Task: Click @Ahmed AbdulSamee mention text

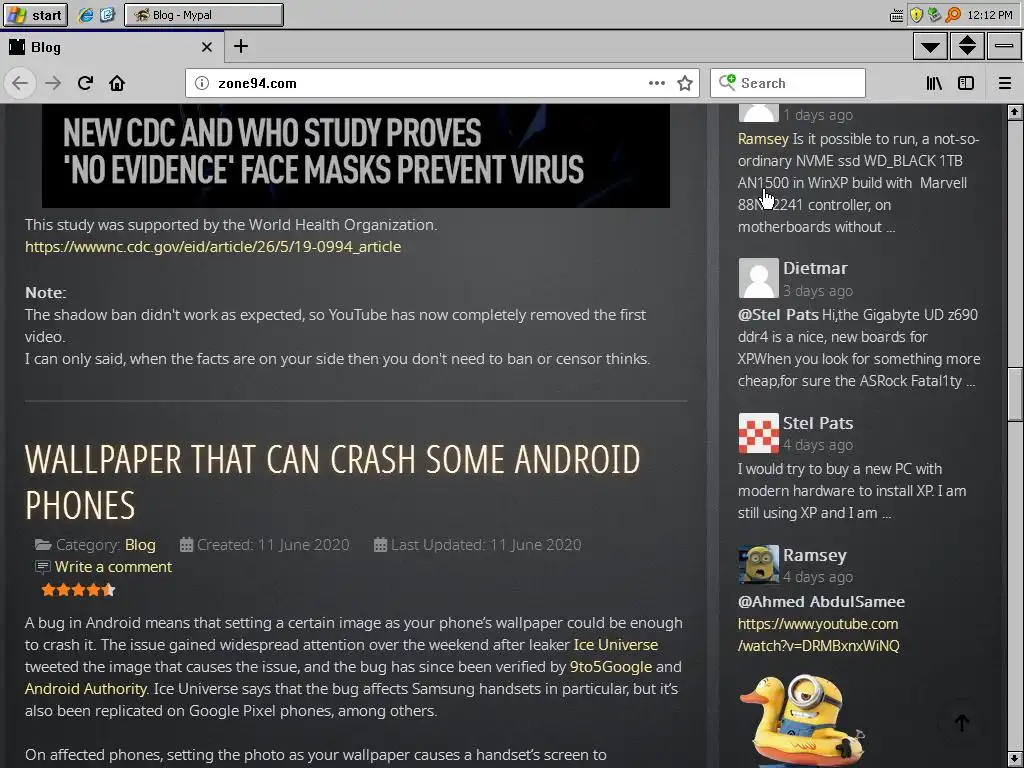Action: [822, 601]
